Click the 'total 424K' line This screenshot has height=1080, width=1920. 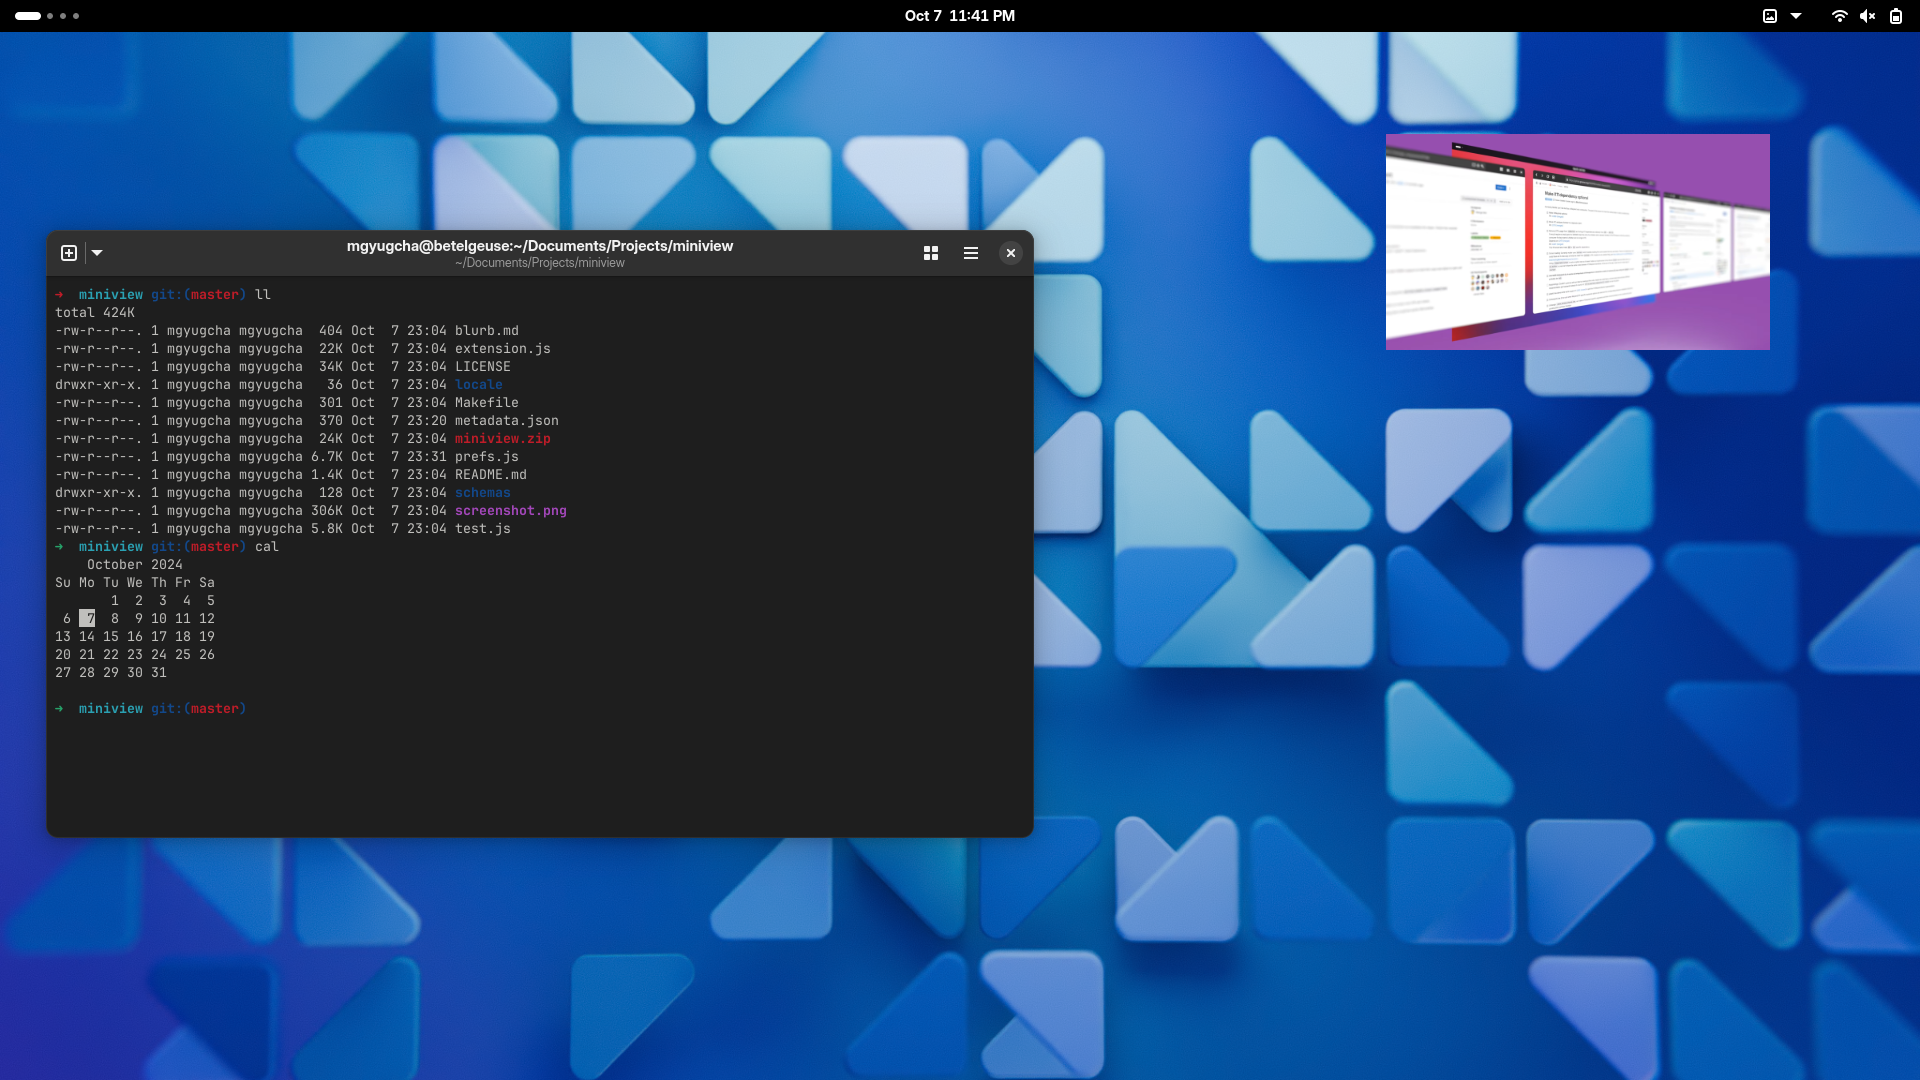tap(95, 313)
